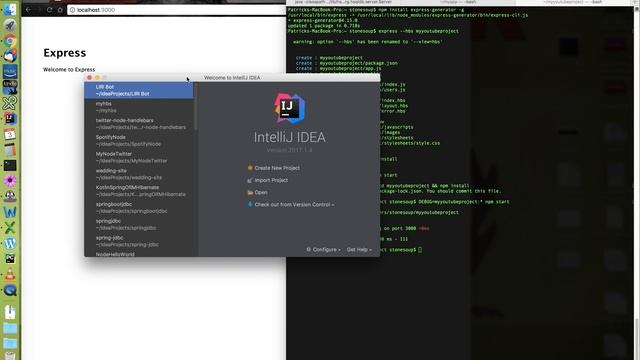This screenshot has width=640, height=360.
Task: Launch VLC cone icon in dock
Action: [x=10, y=275]
